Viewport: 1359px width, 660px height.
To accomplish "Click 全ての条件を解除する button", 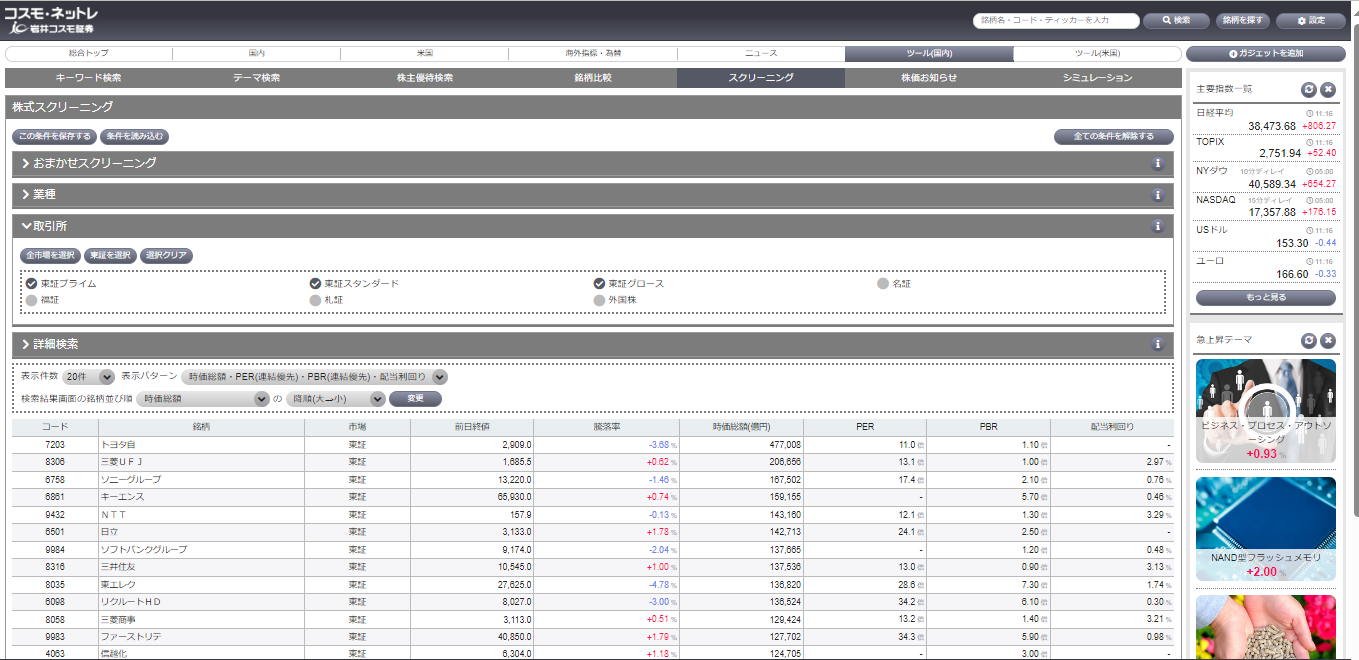I will [1114, 137].
